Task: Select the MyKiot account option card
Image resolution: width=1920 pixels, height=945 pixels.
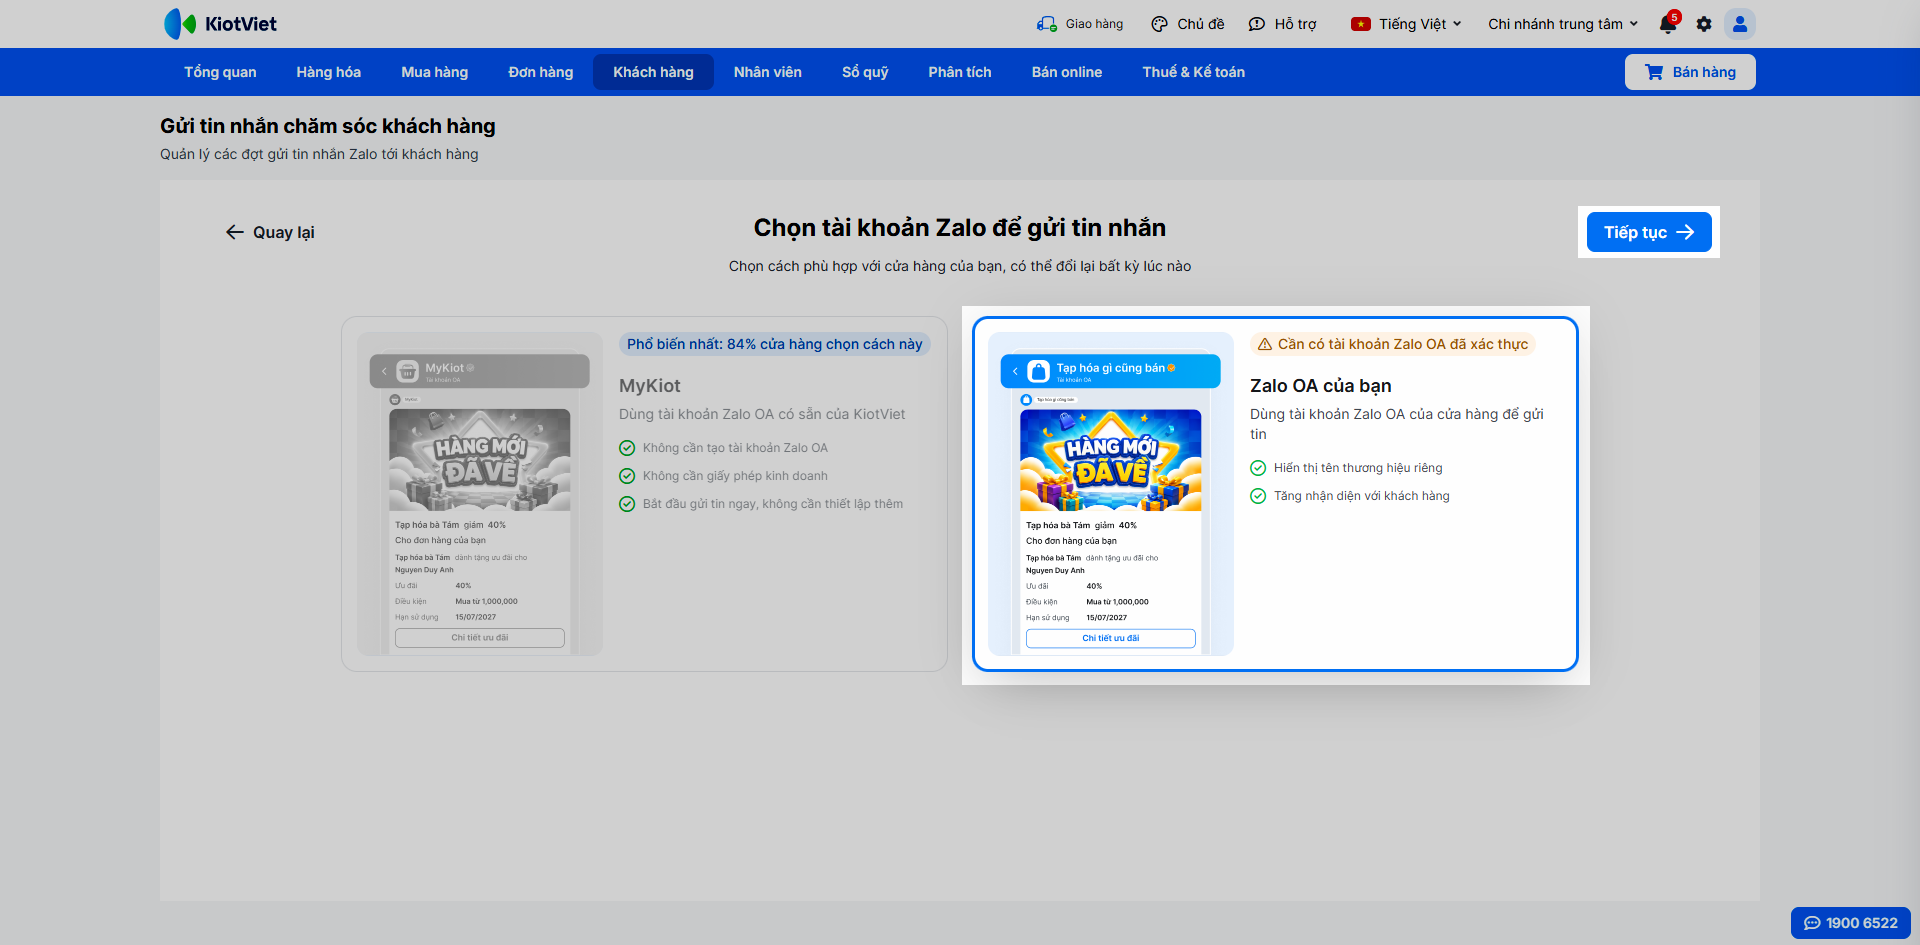Action: coord(644,494)
